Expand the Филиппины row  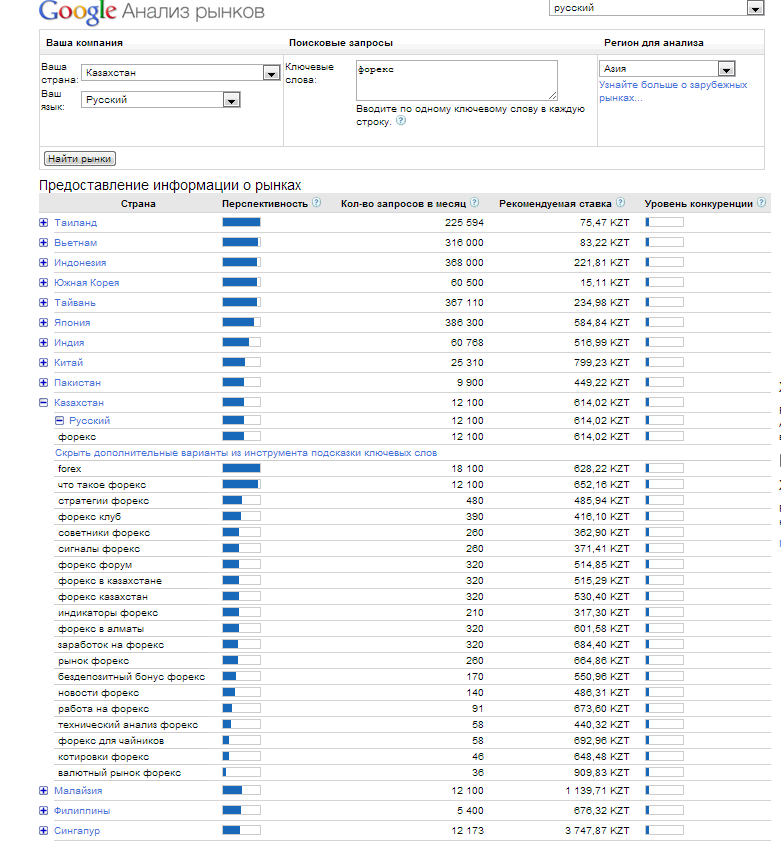(44, 811)
